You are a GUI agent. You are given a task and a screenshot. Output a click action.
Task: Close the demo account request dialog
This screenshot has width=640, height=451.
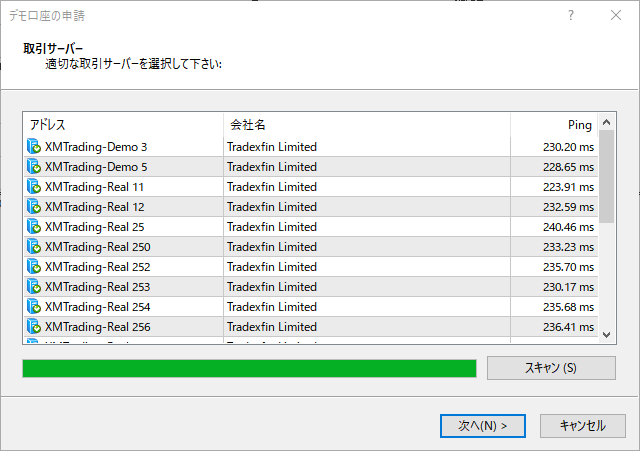click(616, 16)
